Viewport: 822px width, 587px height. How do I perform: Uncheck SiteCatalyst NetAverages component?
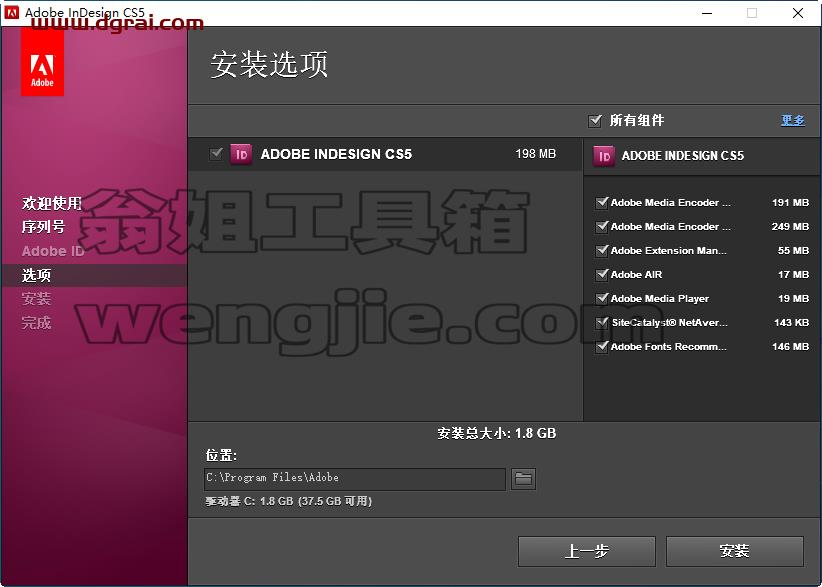(602, 322)
